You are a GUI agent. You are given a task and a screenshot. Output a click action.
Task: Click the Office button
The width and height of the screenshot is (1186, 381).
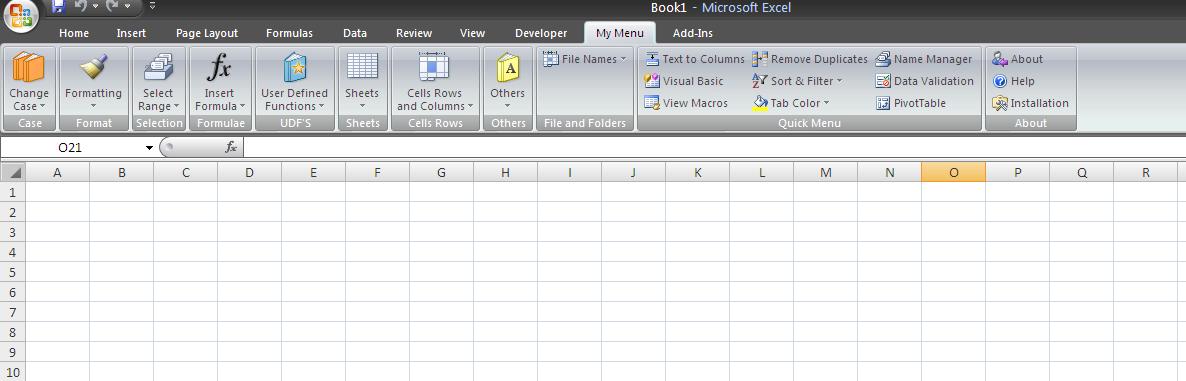tap(21, 15)
